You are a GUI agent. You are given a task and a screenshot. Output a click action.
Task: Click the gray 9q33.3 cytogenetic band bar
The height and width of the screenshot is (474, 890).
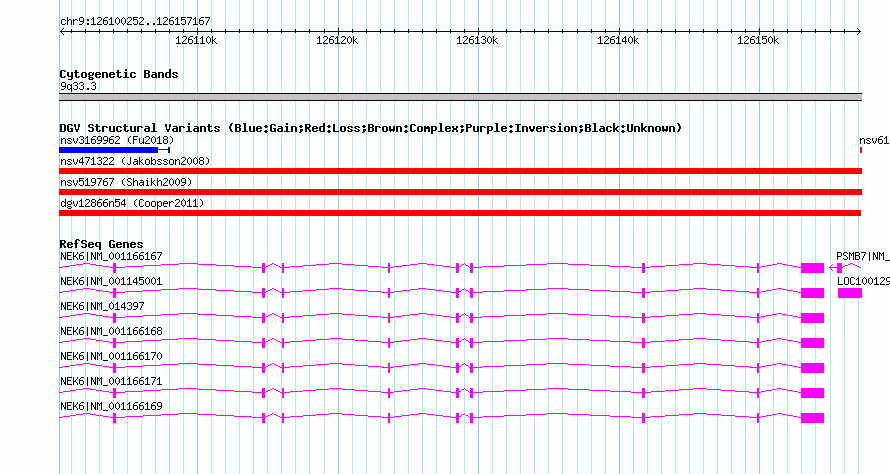click(x=460, y=97)
